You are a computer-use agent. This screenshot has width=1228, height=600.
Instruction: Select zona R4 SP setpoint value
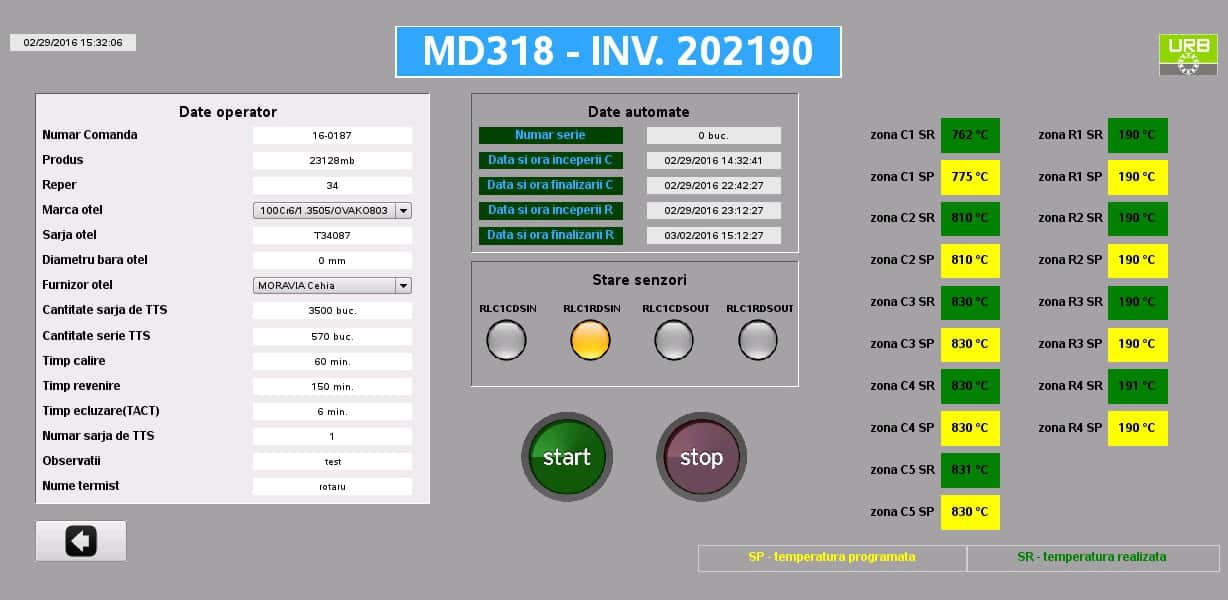tap(1137, 428)
